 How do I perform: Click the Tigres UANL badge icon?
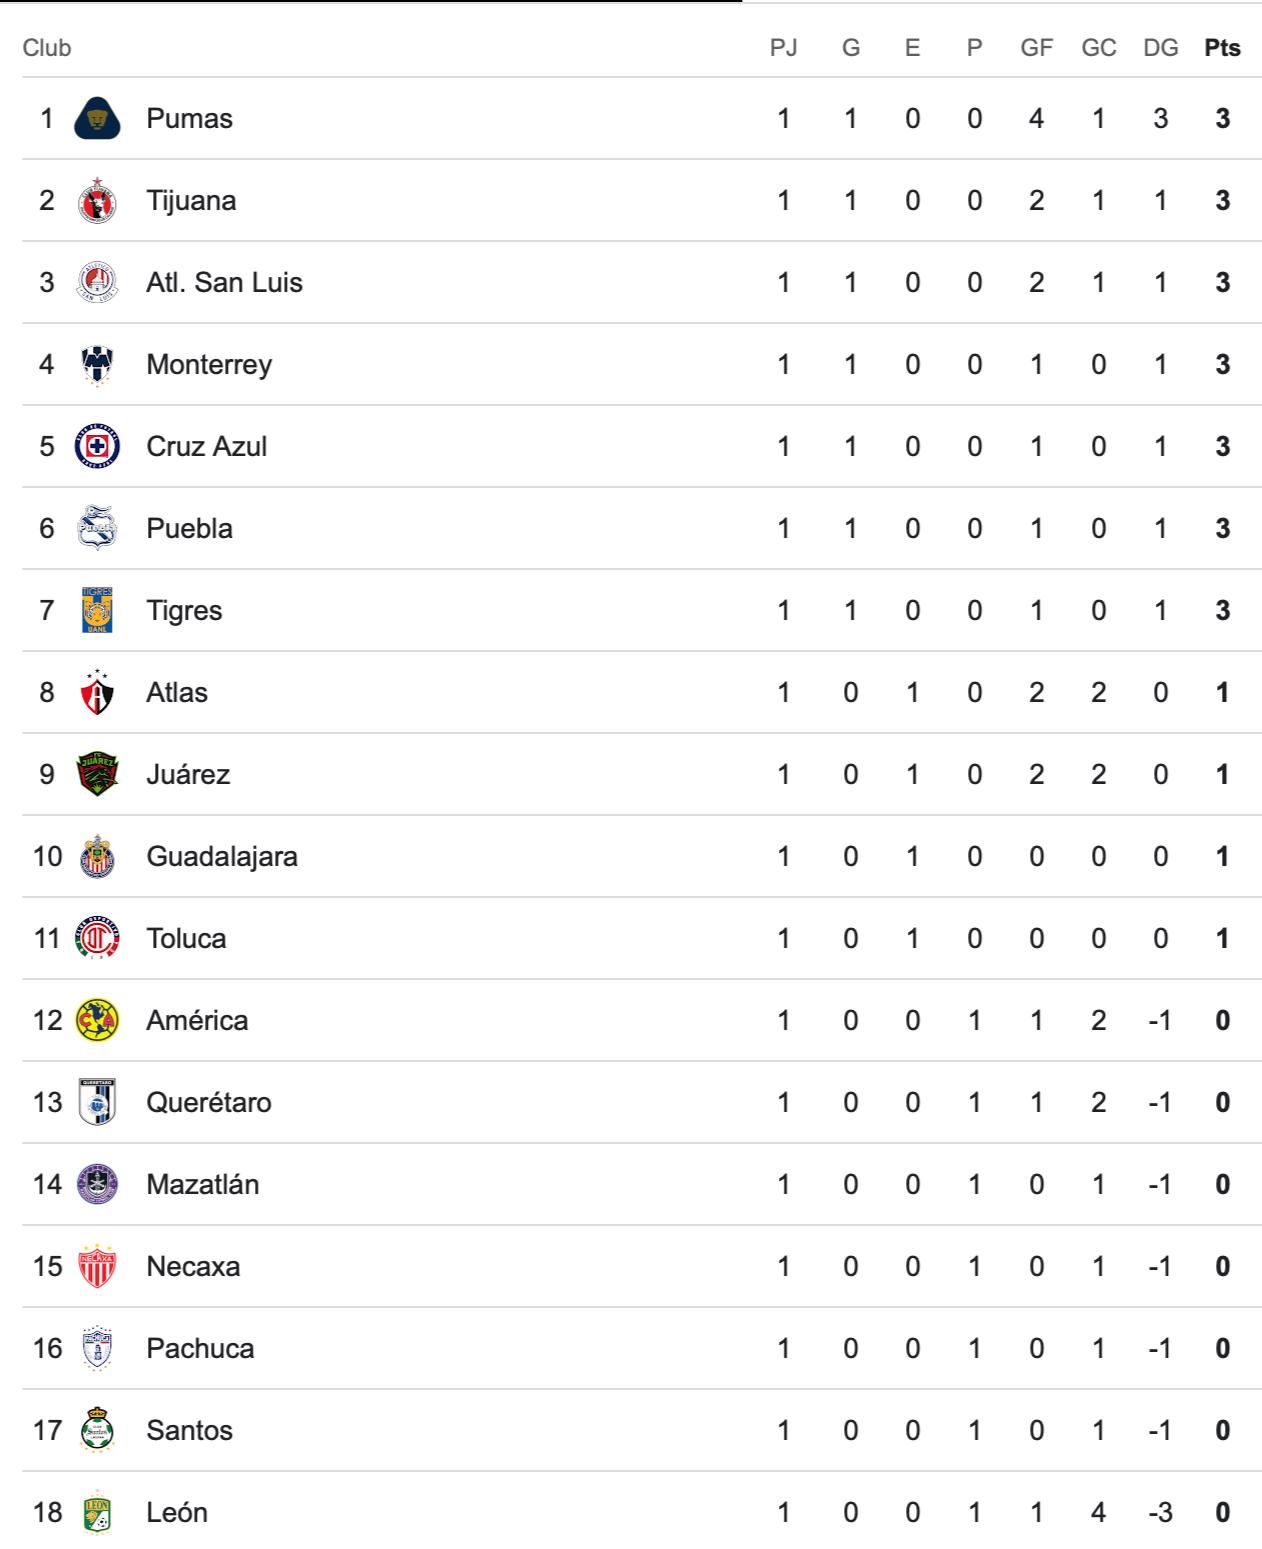coord(97,610)
